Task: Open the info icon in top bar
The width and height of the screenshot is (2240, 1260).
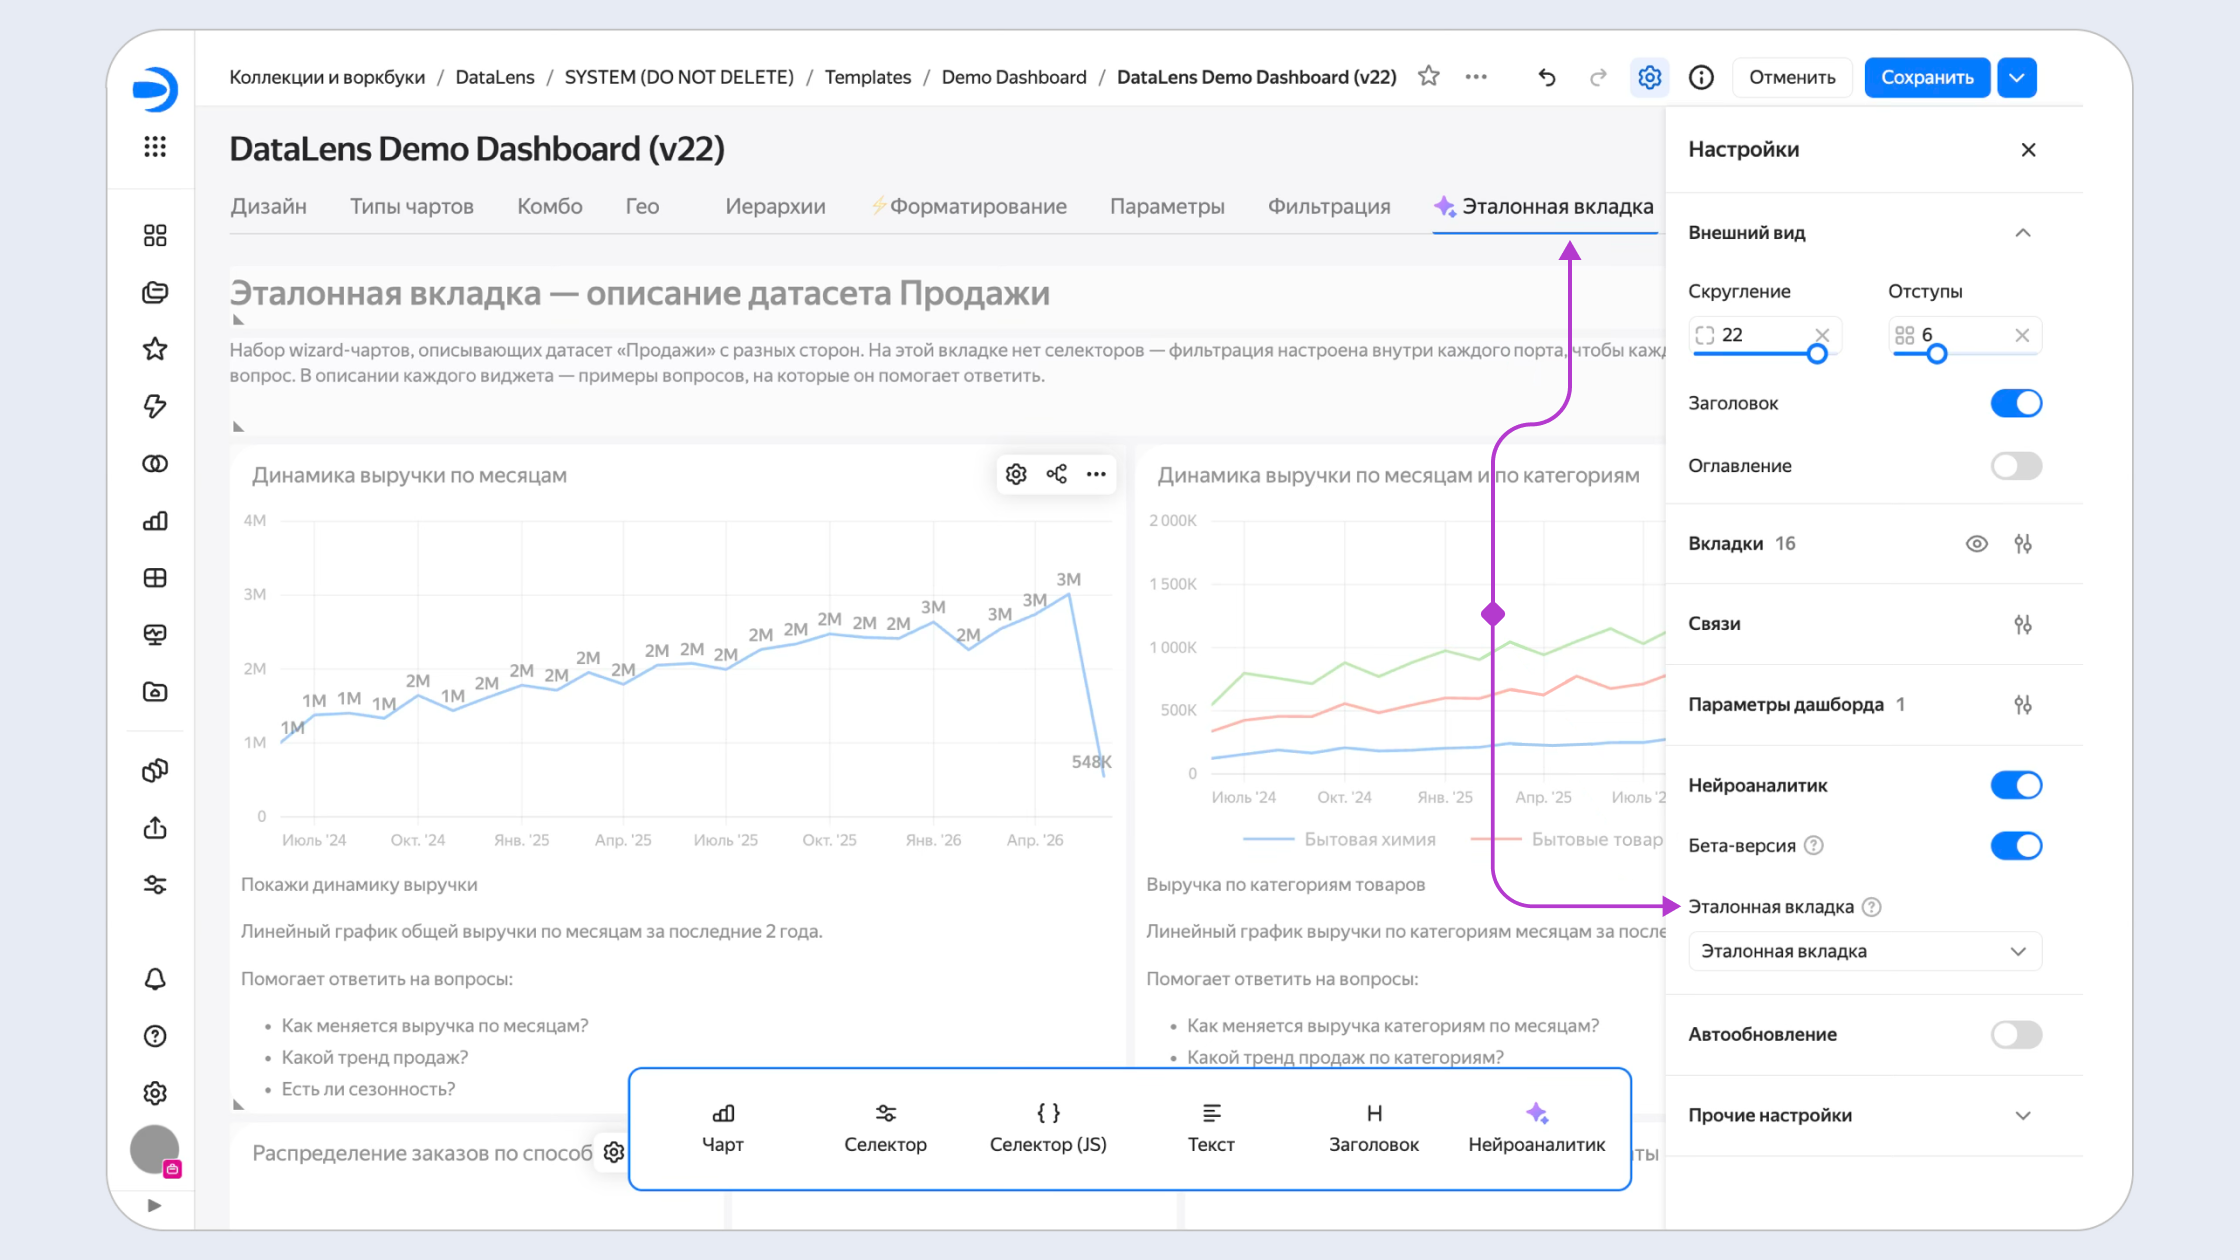Action: (x=1701, y=77)
